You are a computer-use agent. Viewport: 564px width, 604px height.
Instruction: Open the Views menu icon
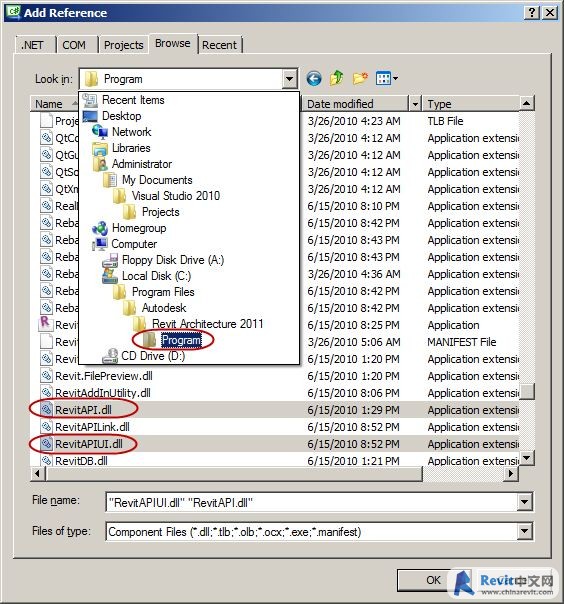387,78
